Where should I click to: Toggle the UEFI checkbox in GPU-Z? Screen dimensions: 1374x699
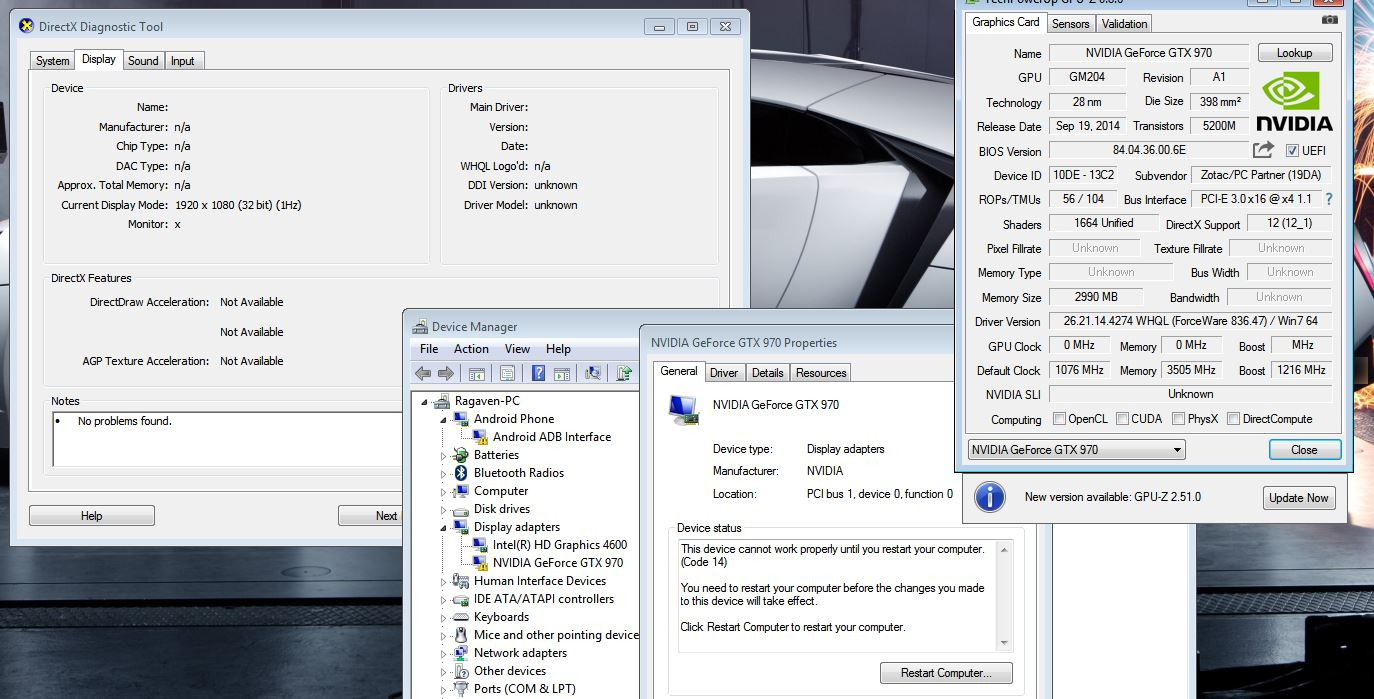(x=1292, y=151)
